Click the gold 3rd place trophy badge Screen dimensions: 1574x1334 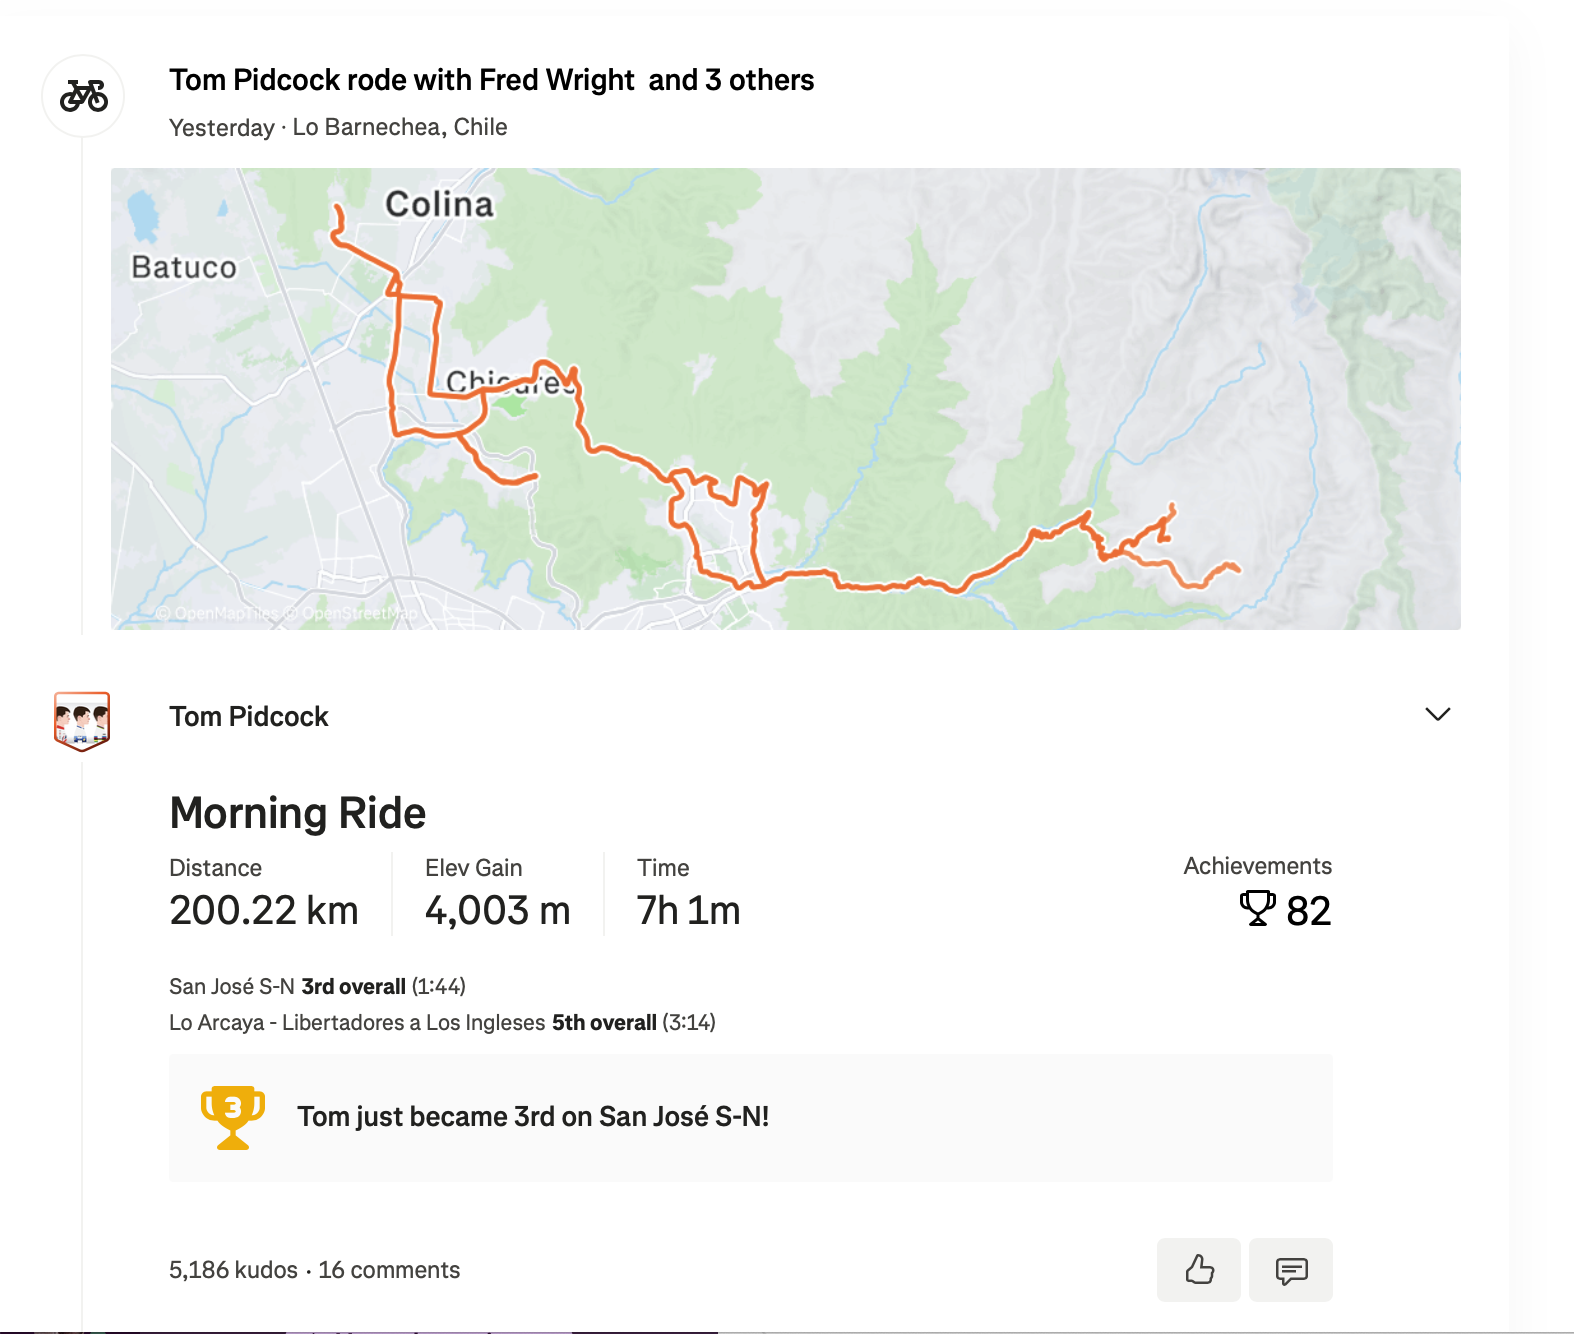233,1117
